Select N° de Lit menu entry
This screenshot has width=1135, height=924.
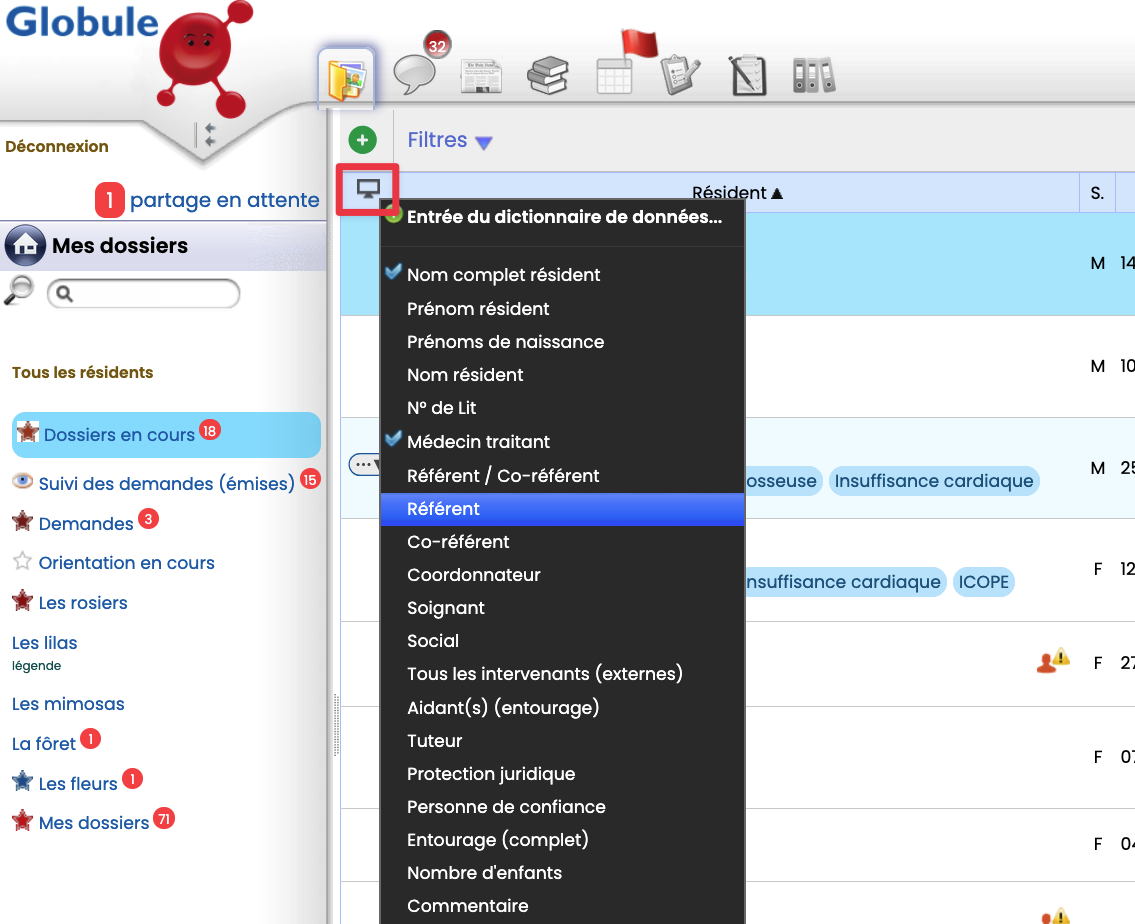[442, 408]
